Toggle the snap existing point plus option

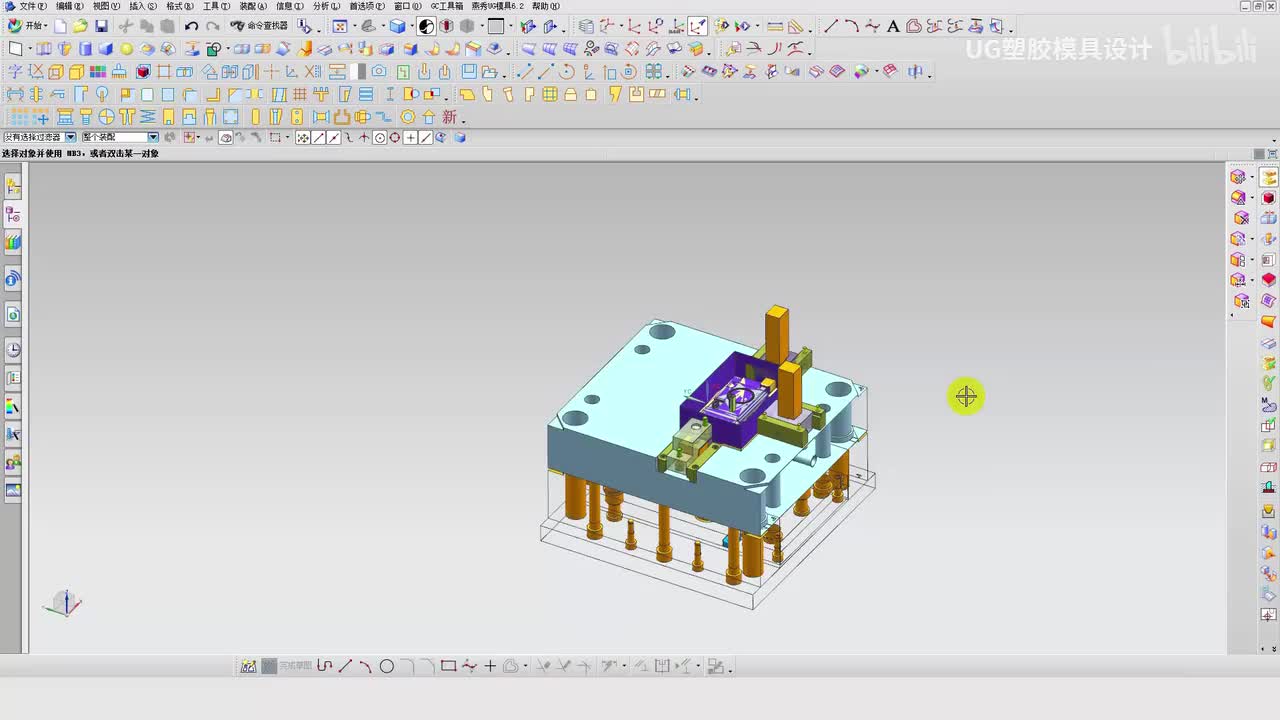[410, 138]
